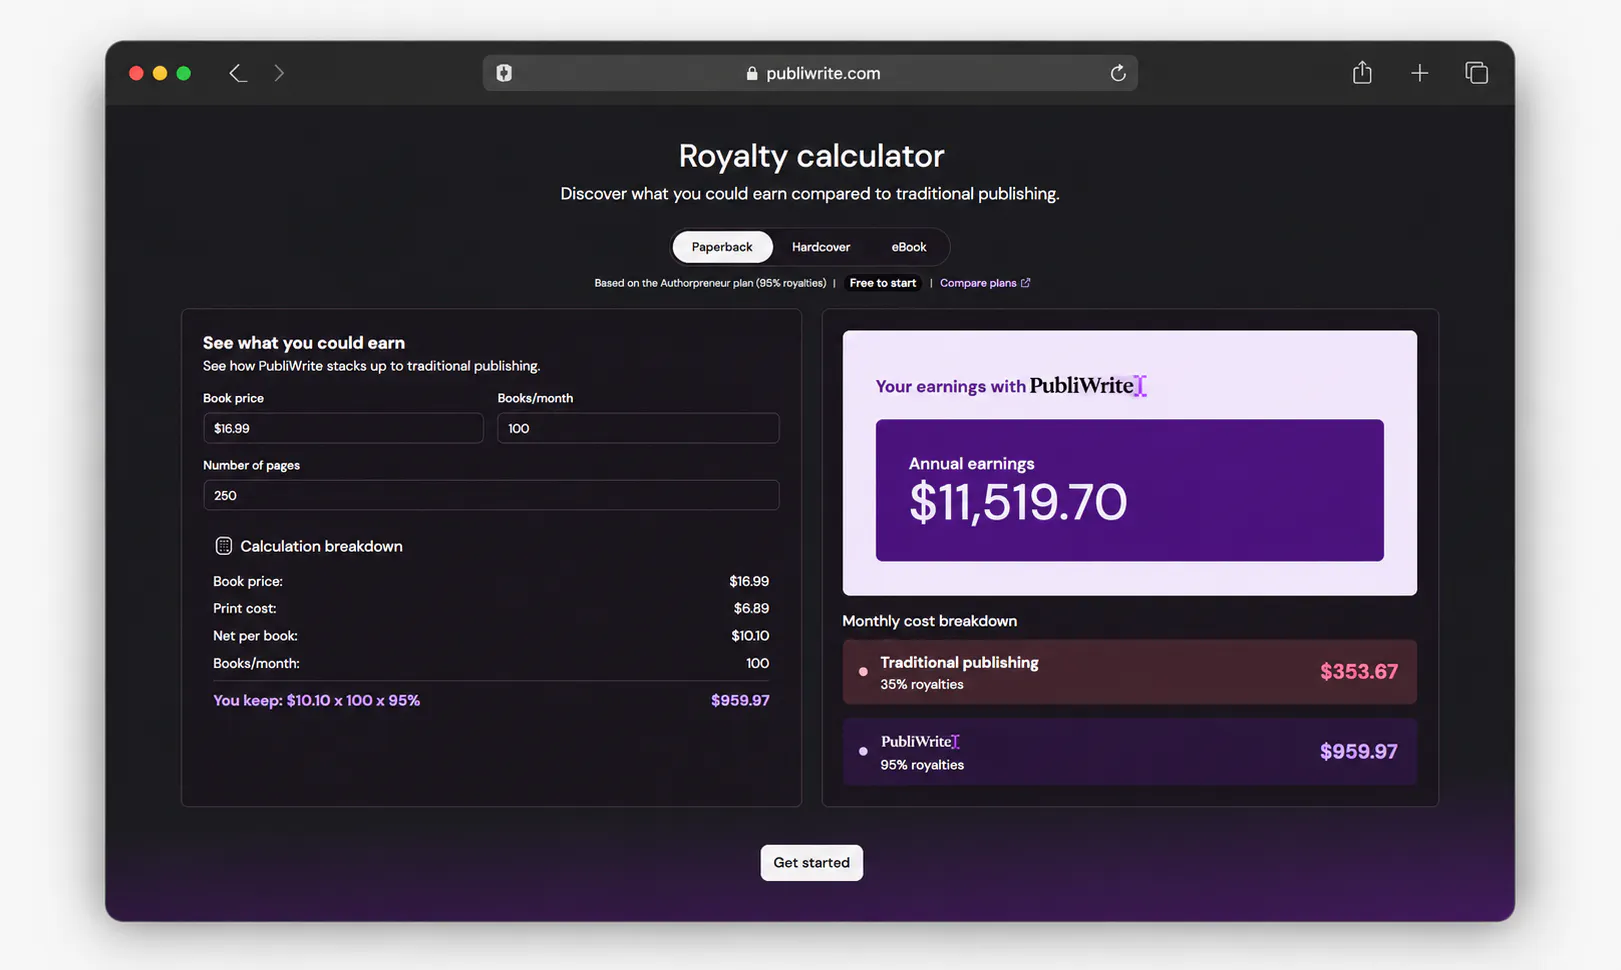
Task: Click the 'See what you could earn' heading
Action: coord(304,343)
